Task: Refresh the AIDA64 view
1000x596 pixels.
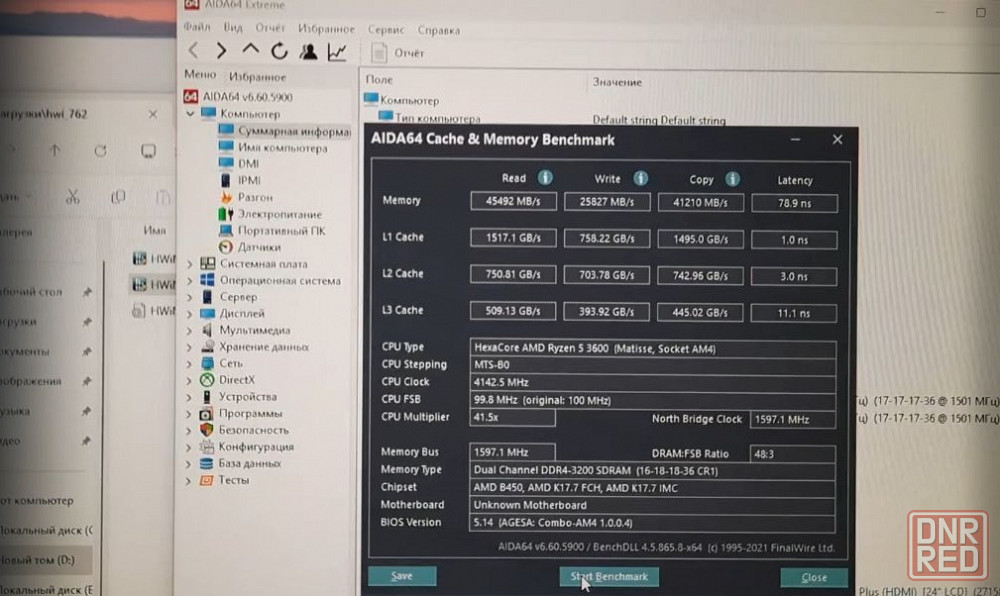Action: tap(279, 51)
